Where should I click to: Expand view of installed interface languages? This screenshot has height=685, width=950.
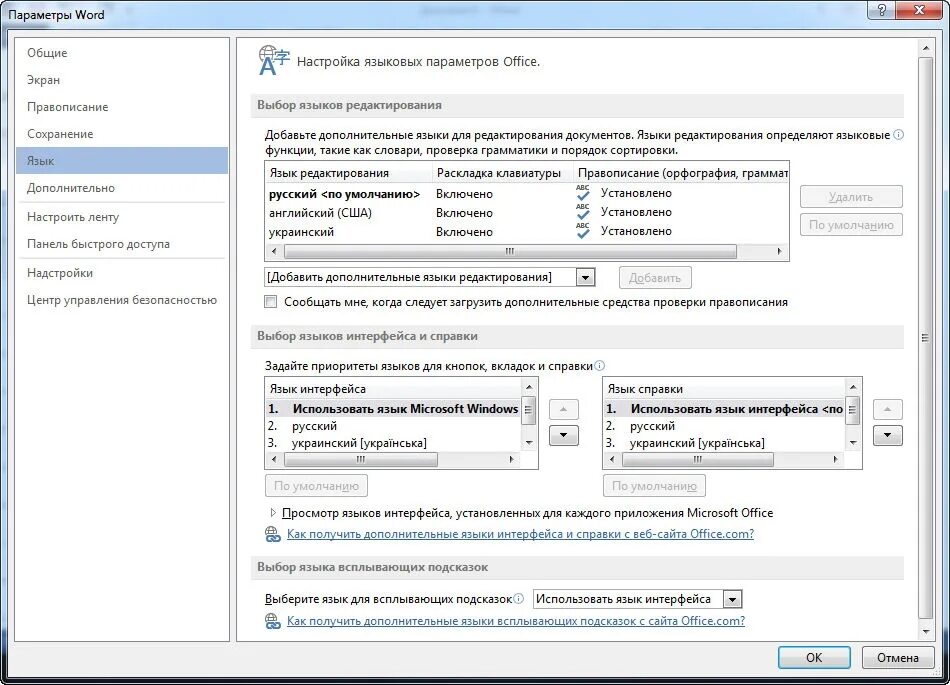(x=273, y=512)
